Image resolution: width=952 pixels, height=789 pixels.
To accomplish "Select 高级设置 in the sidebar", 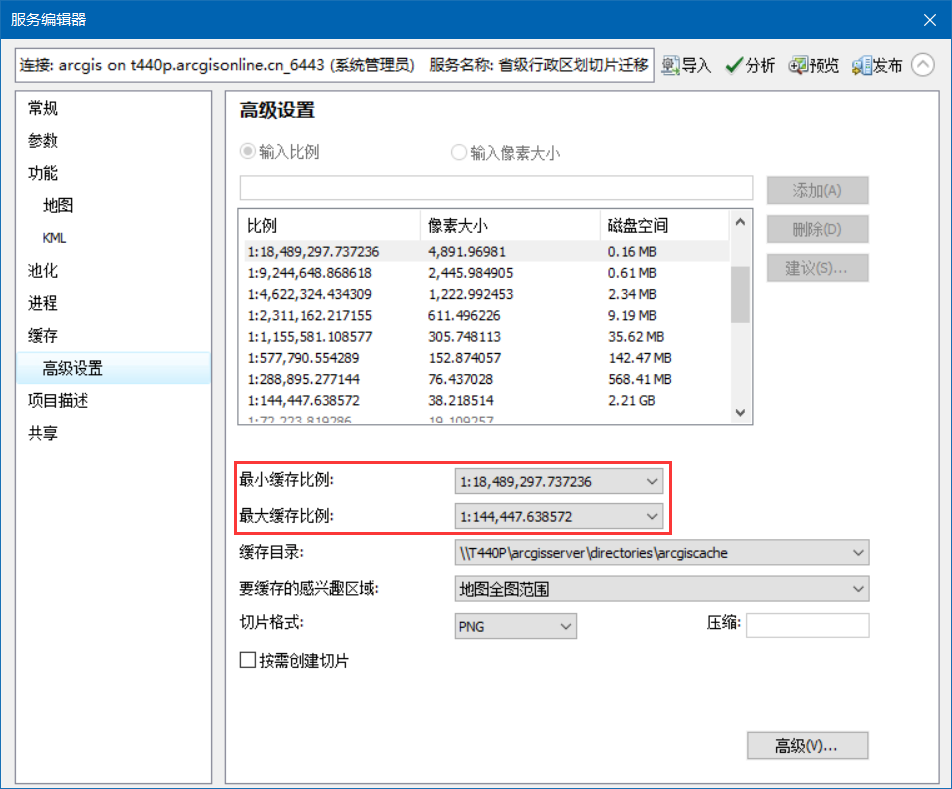I will tap(114, 368).
